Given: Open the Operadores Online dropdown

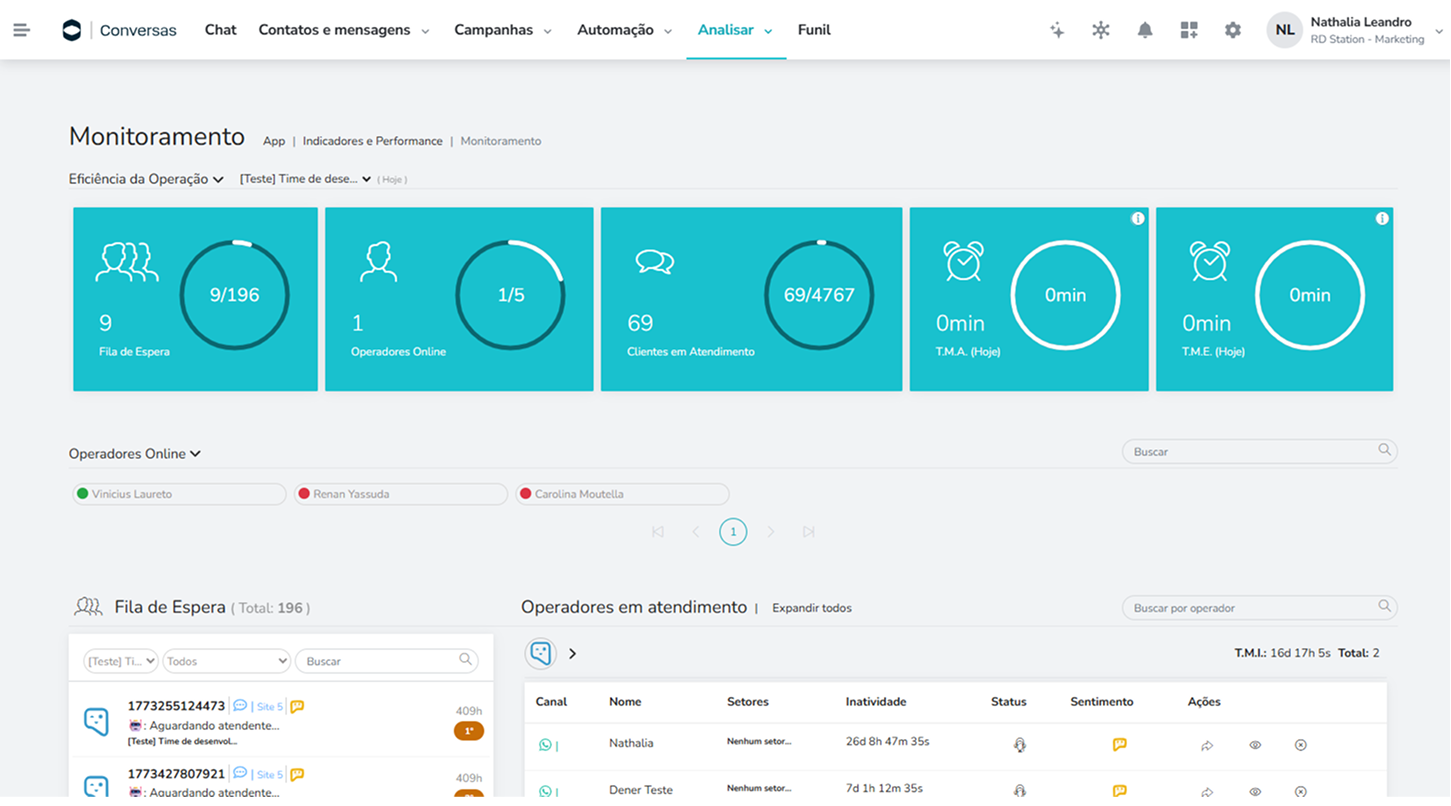Looking at the screenshot, I should tap(135, 454).
